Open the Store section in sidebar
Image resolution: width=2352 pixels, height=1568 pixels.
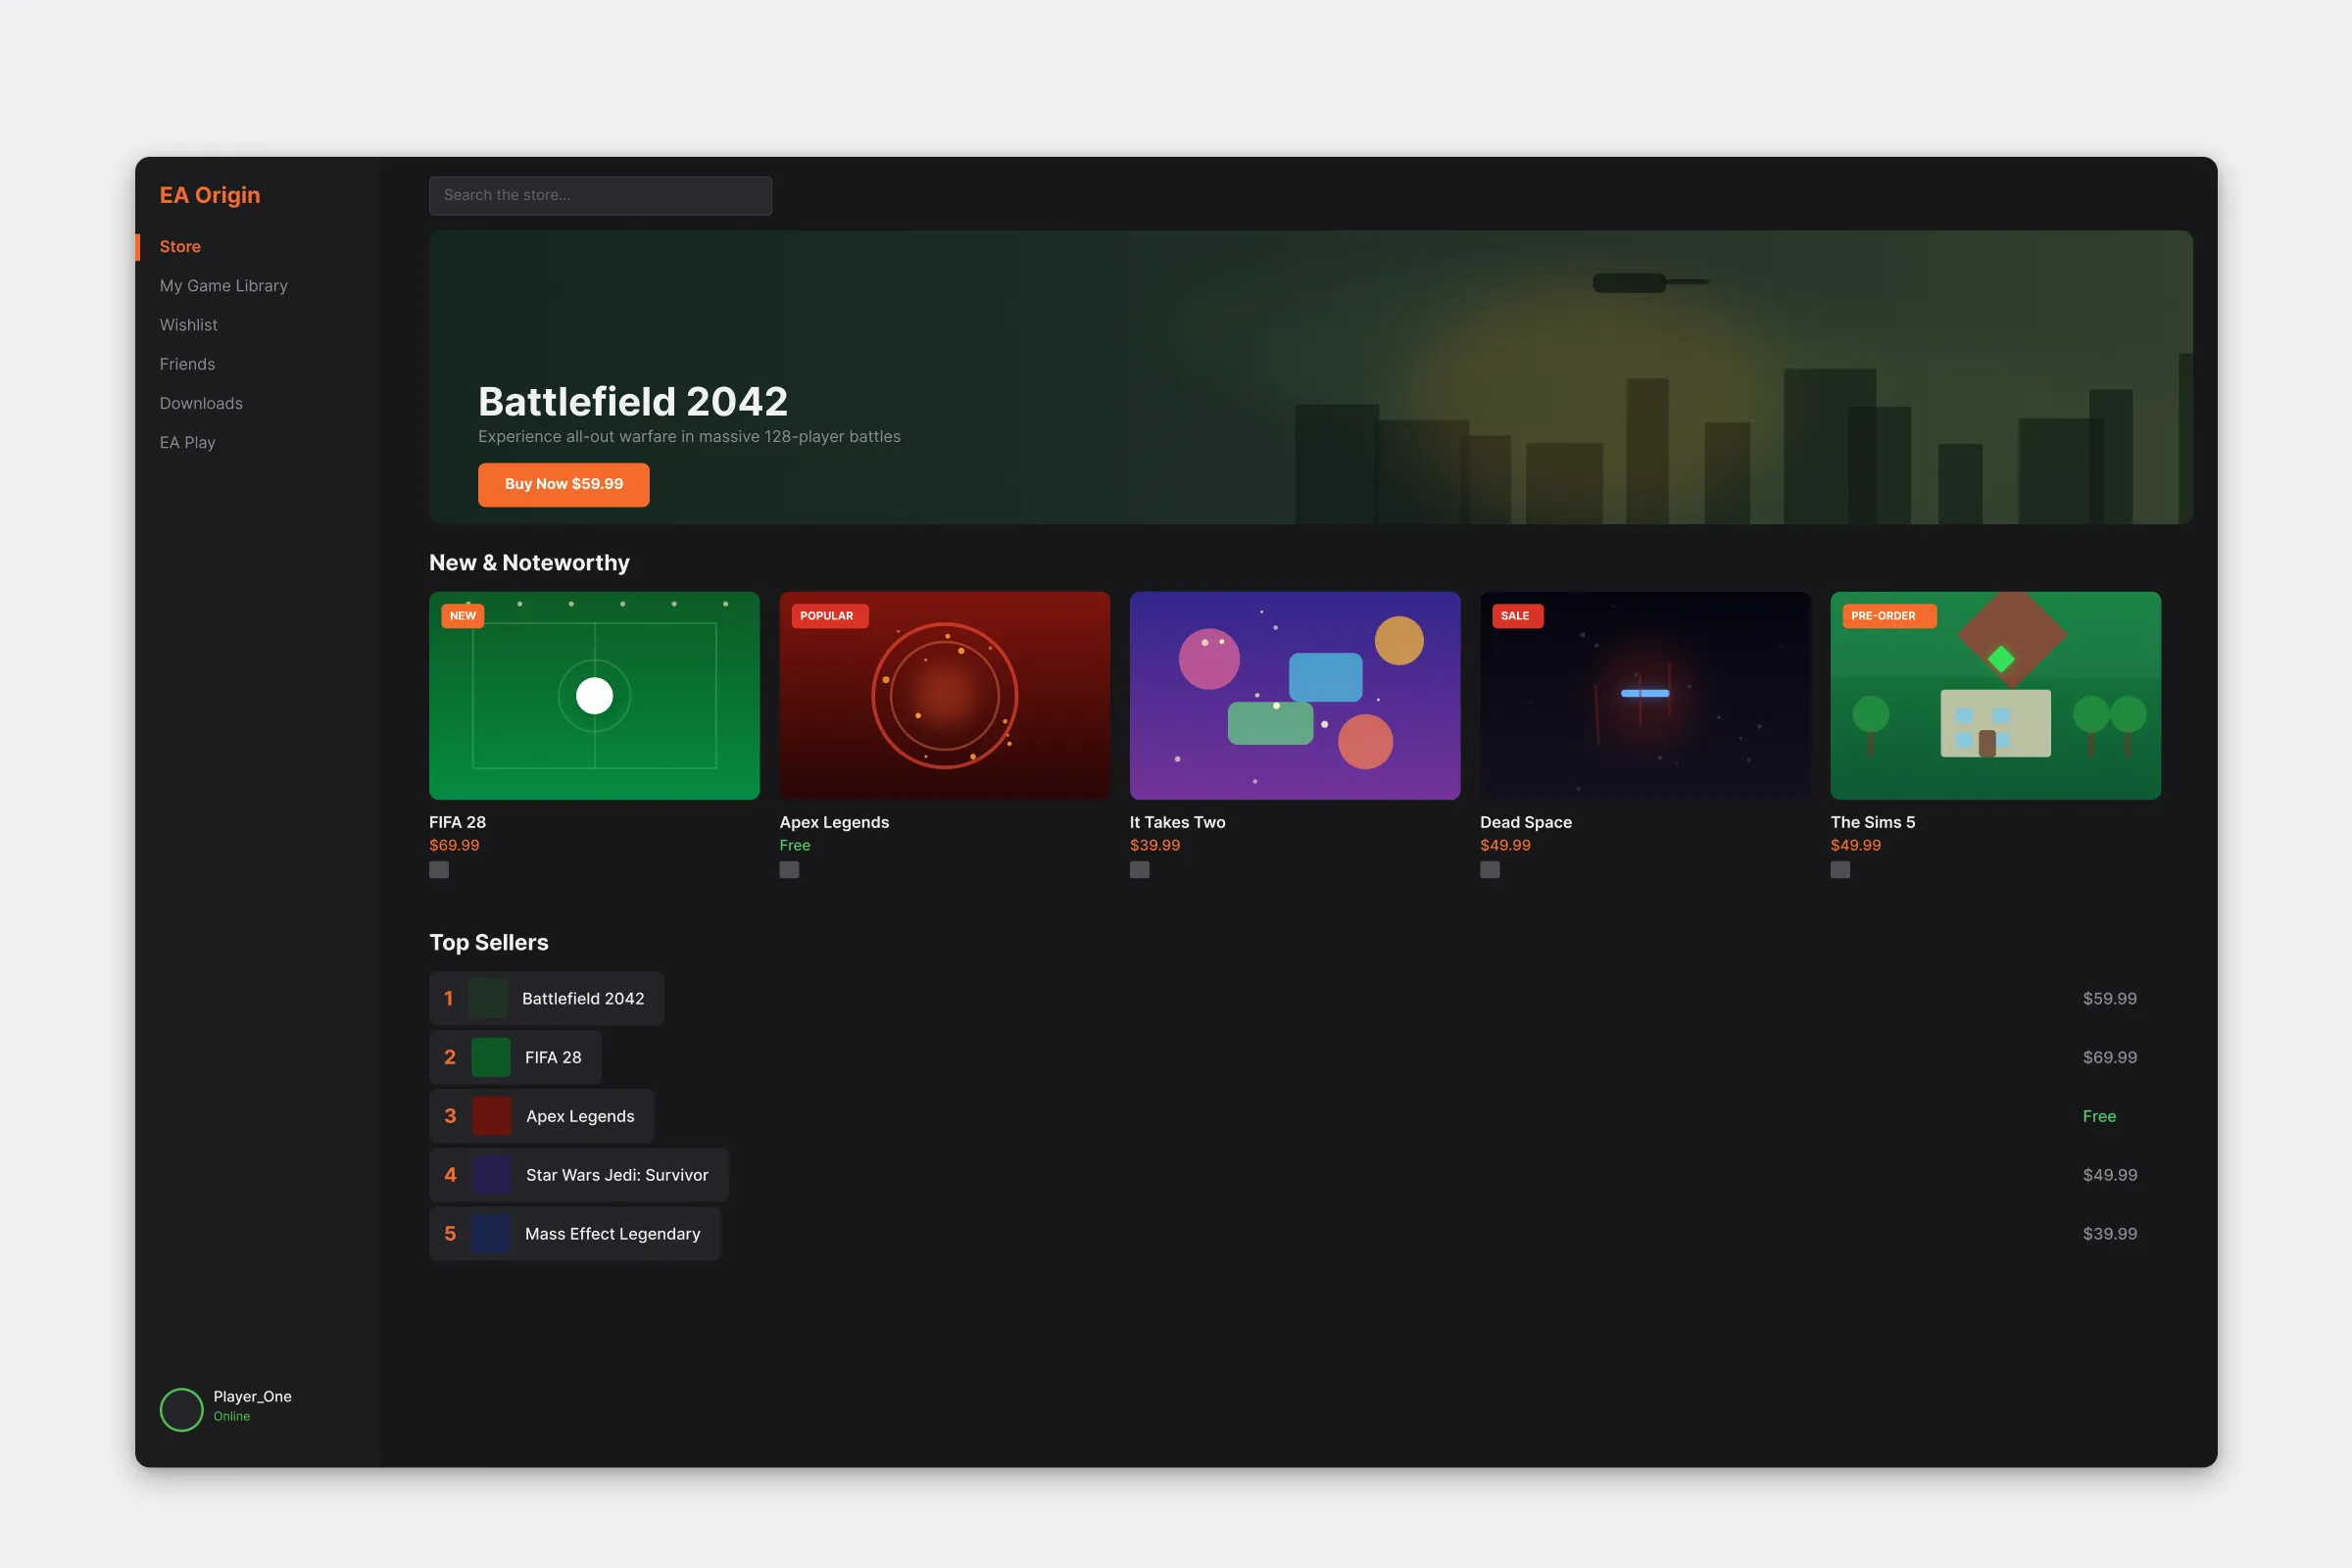pyautogui.click(x=180, y=246)
